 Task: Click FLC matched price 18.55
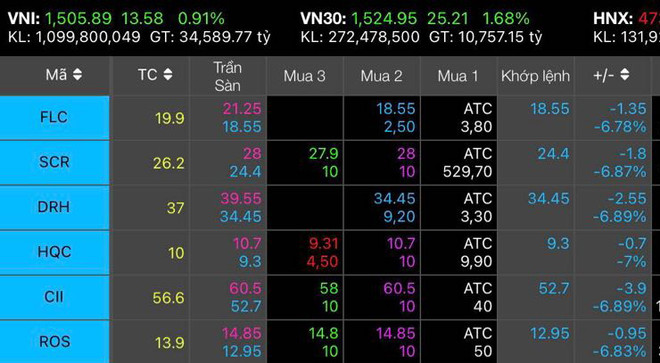(550, 109)
